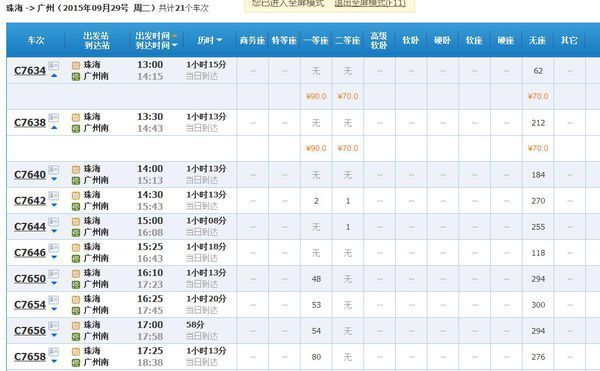The height and width of the screenshot is (371, 600).
Task: Open train number link C7658
Action: tap(30, 357)
